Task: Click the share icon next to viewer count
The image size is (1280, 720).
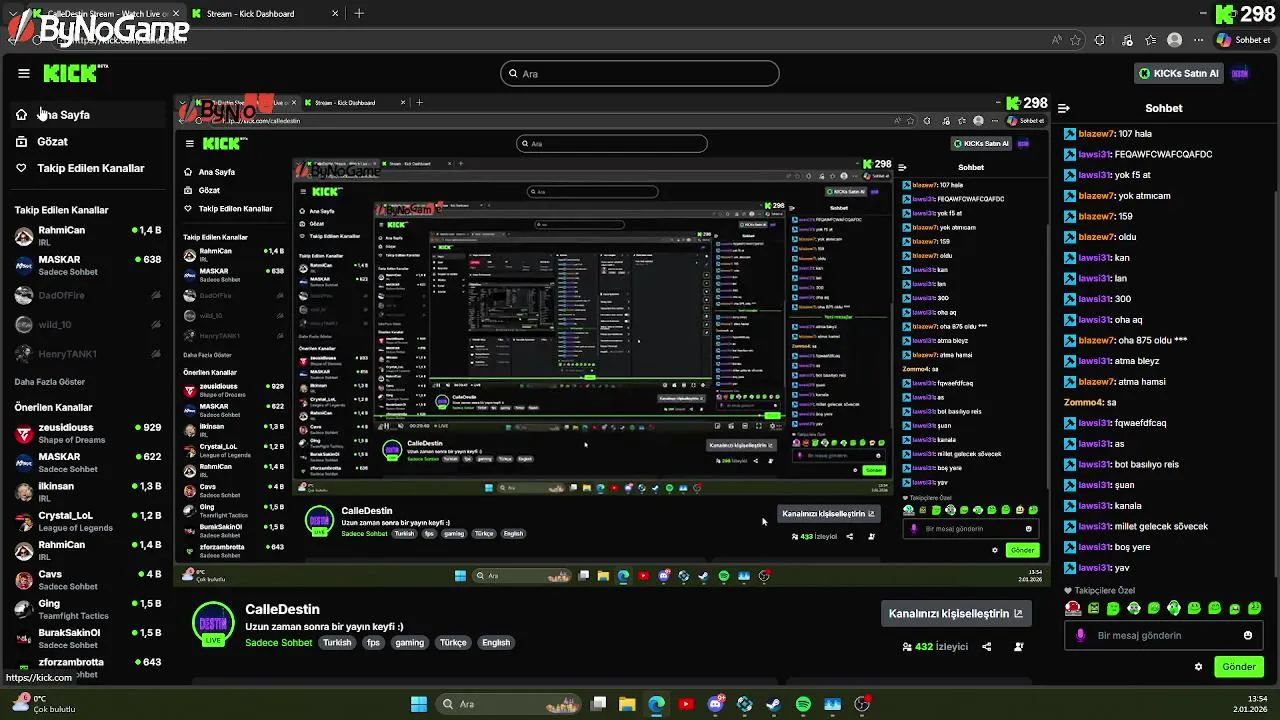Action: tap(986, 647)
